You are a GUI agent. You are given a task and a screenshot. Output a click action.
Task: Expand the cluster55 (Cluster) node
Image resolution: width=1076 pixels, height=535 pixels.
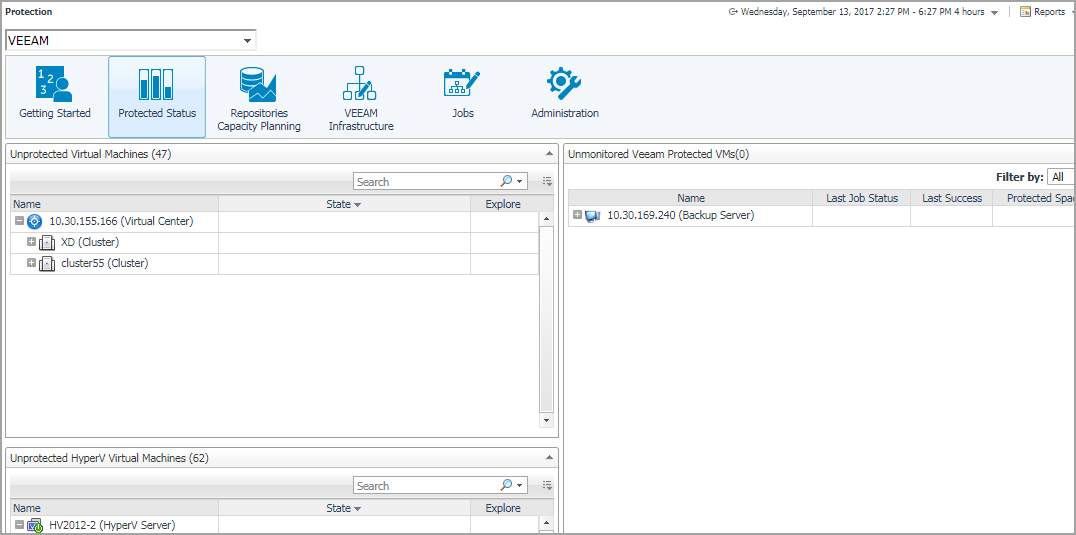pos(31,263)
